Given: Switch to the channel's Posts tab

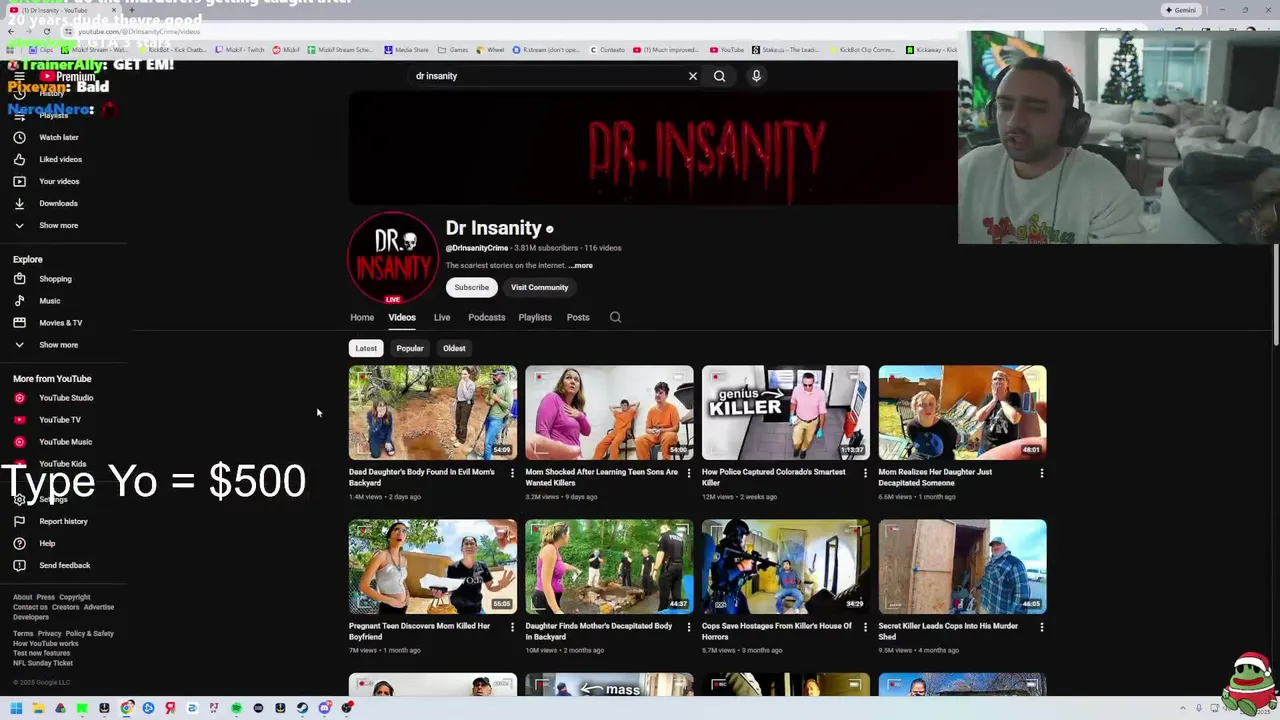Looking at the screenshot, I should [x=578, y=317].
